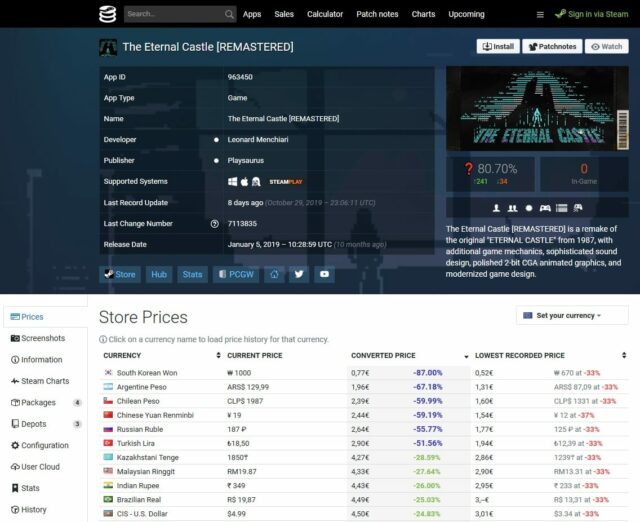The image size is (640, 522).
Task: Click the SteamDB logo icon
Action: pos(107,14)
